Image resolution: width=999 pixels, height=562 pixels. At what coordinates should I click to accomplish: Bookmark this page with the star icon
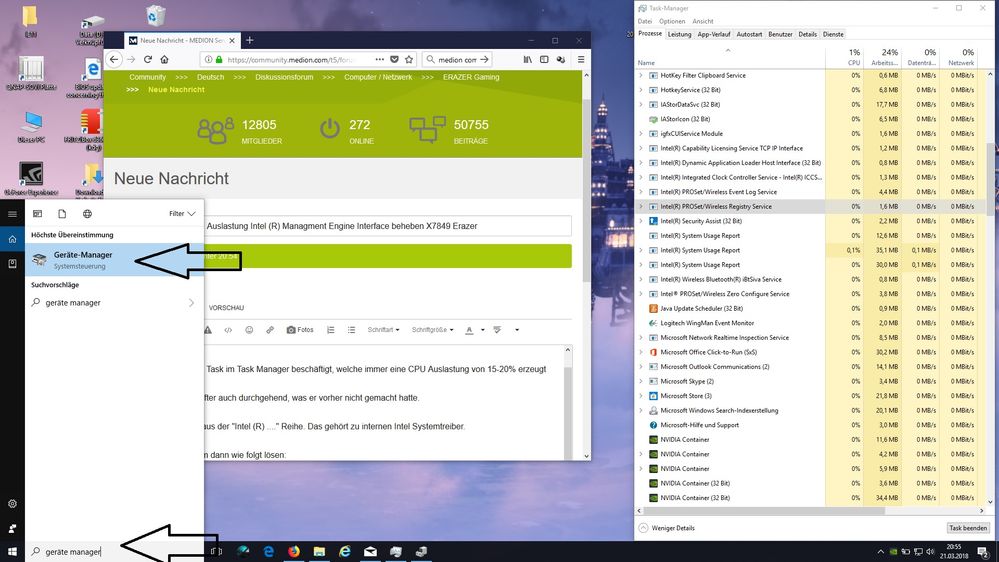(x=409, y=59)
